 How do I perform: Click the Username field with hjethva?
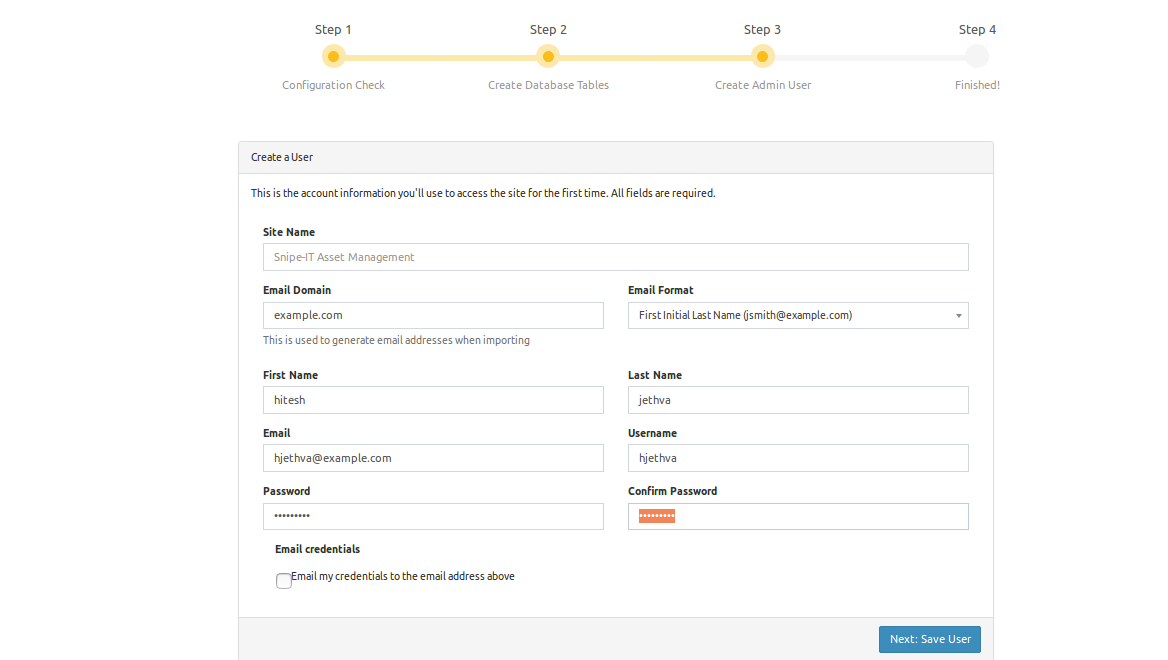798,458
